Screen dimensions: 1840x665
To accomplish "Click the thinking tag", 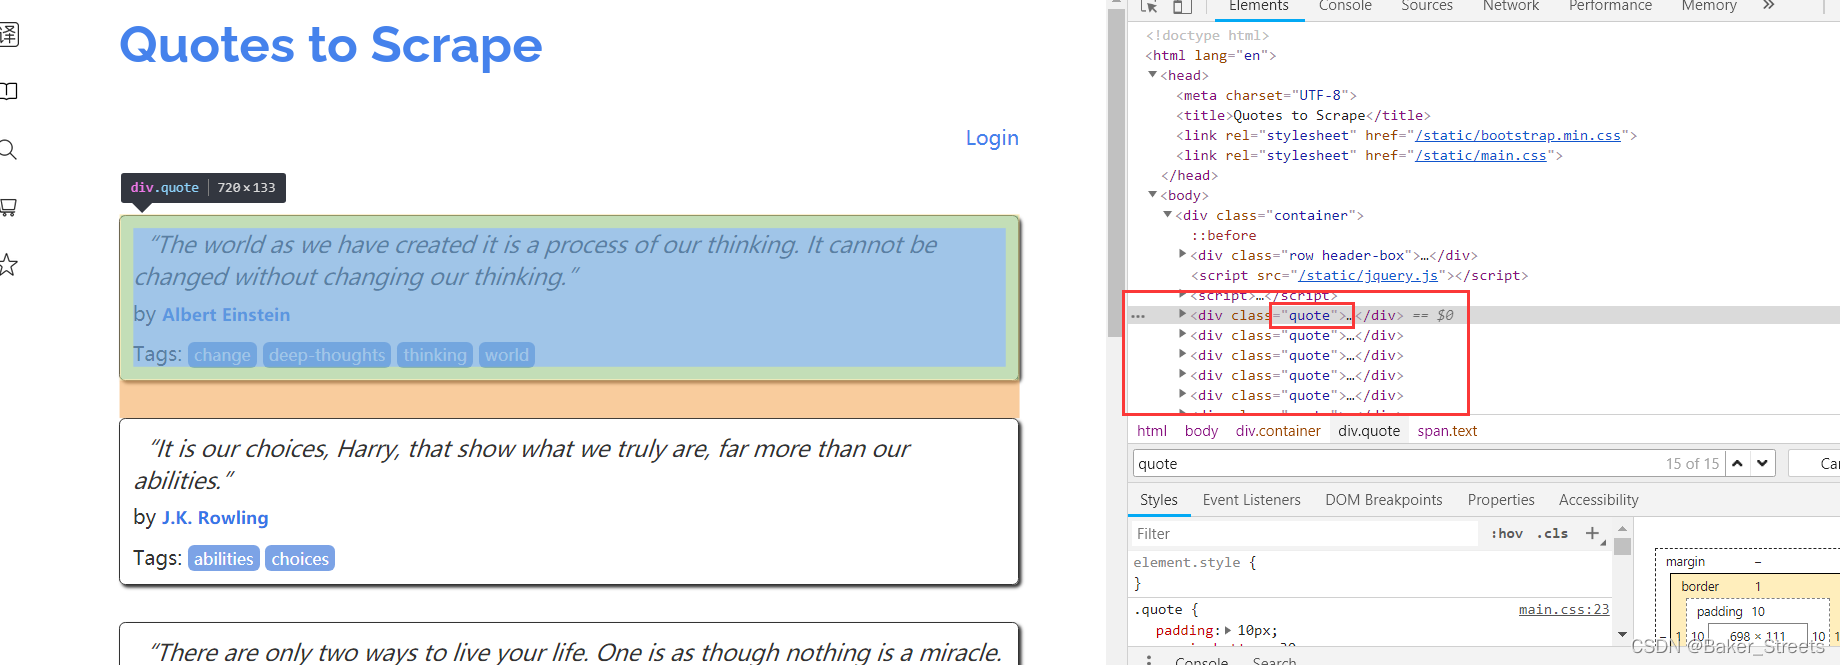I will pos(435,355).
